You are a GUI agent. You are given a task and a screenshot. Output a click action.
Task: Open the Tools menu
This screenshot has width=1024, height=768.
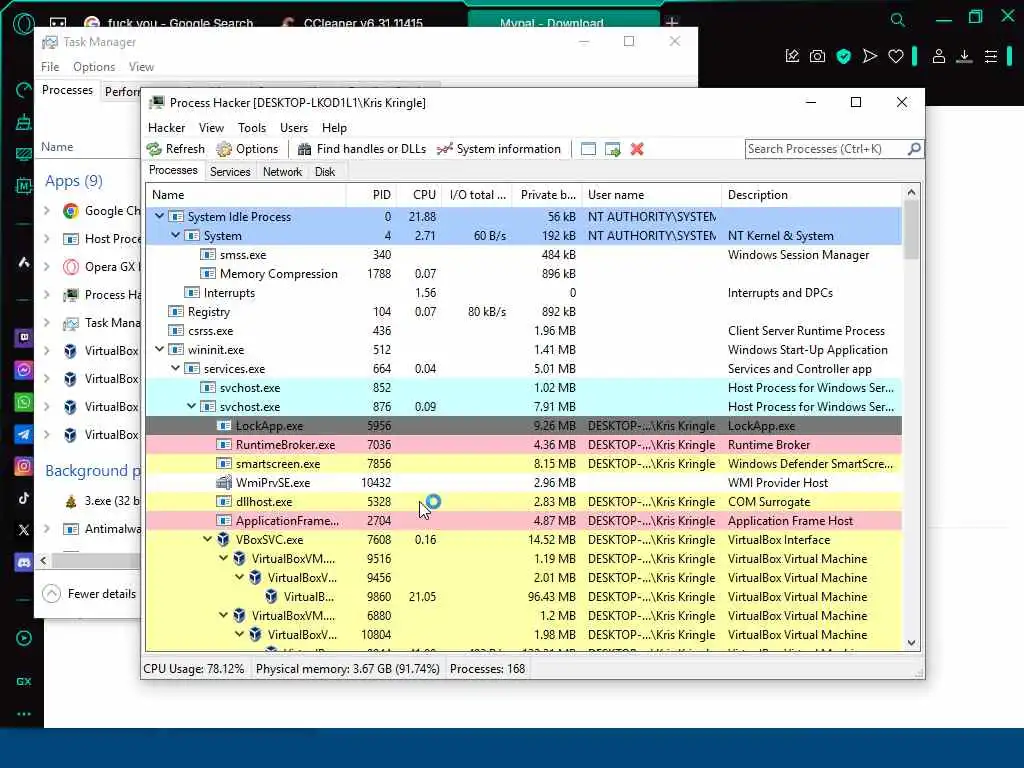point(251,128)
